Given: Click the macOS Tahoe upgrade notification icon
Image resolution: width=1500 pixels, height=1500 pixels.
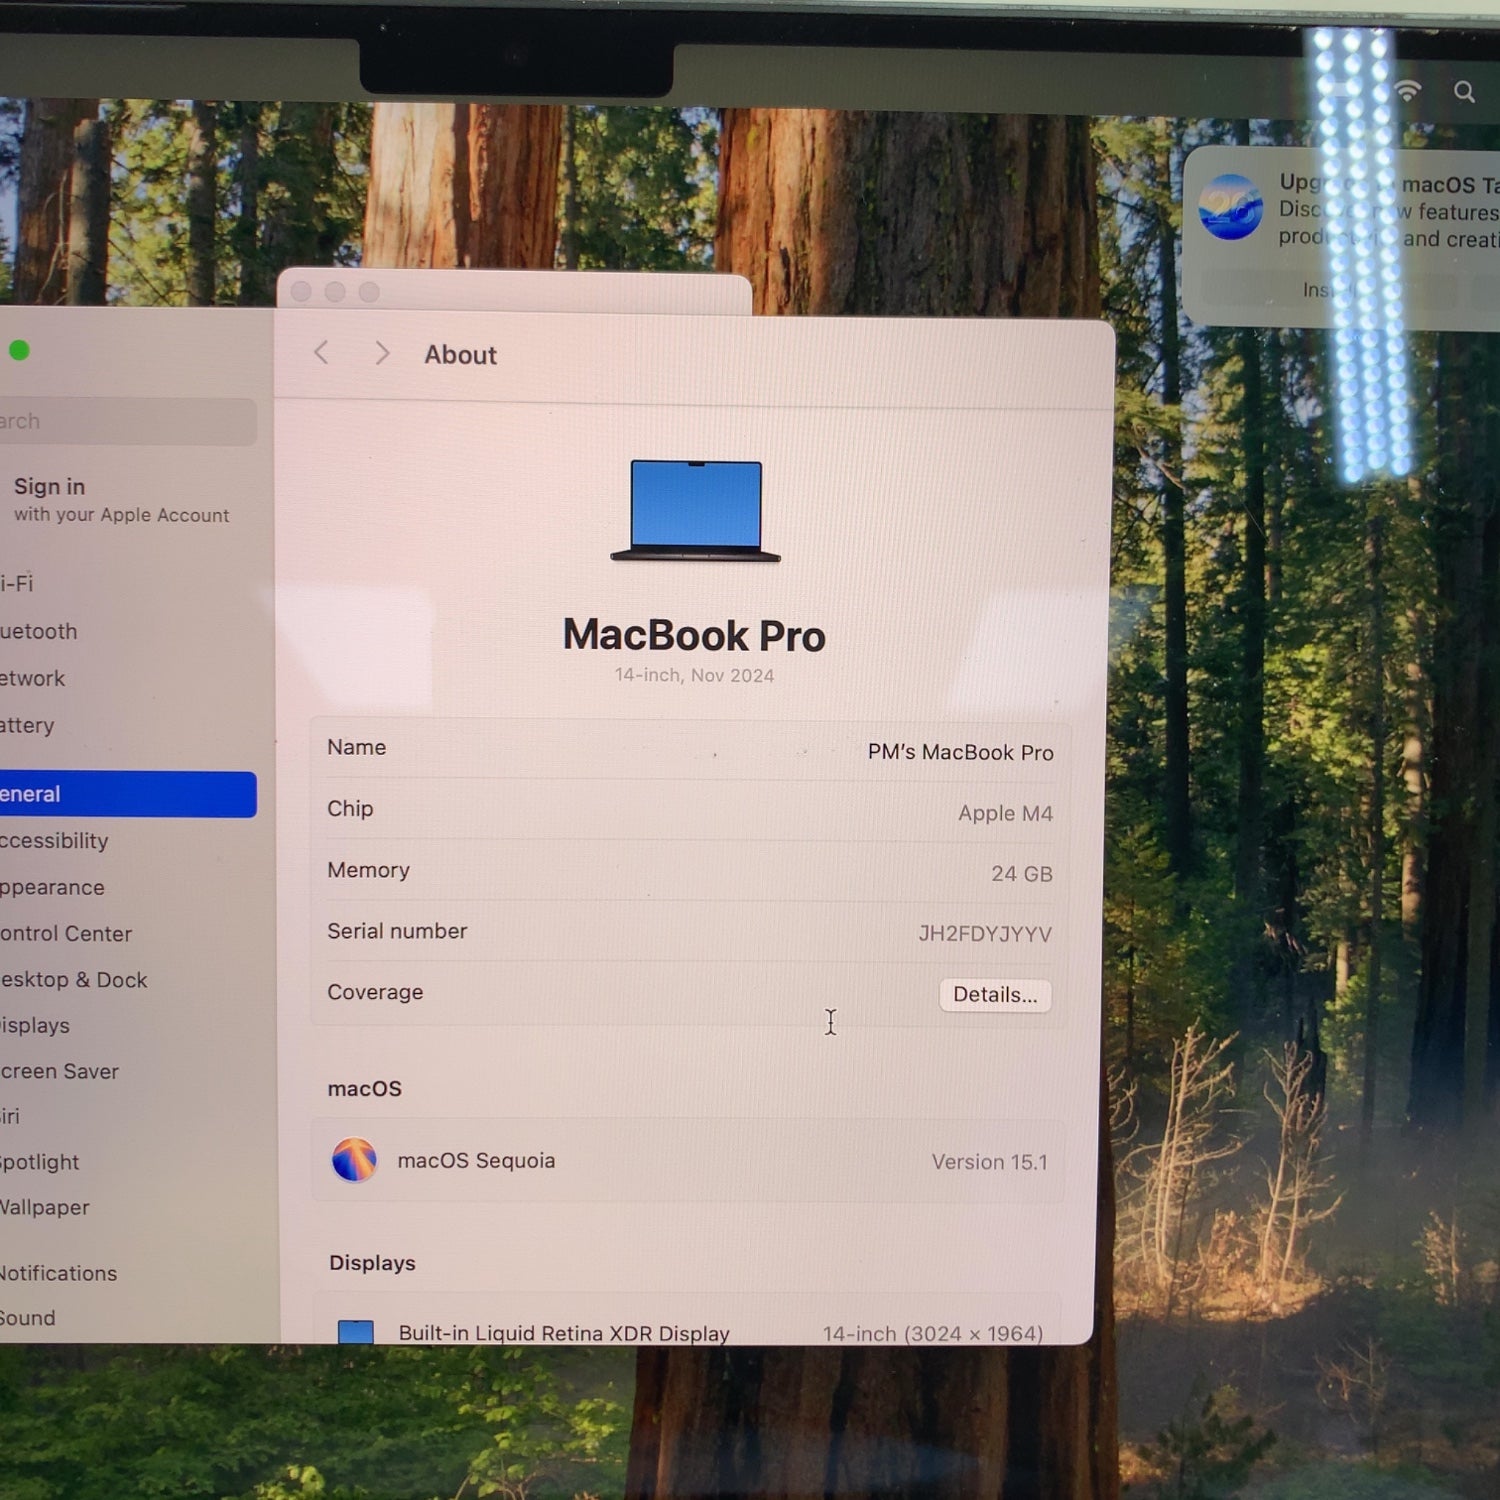Looking at the screenshot, I should [x=1230, y=208].
